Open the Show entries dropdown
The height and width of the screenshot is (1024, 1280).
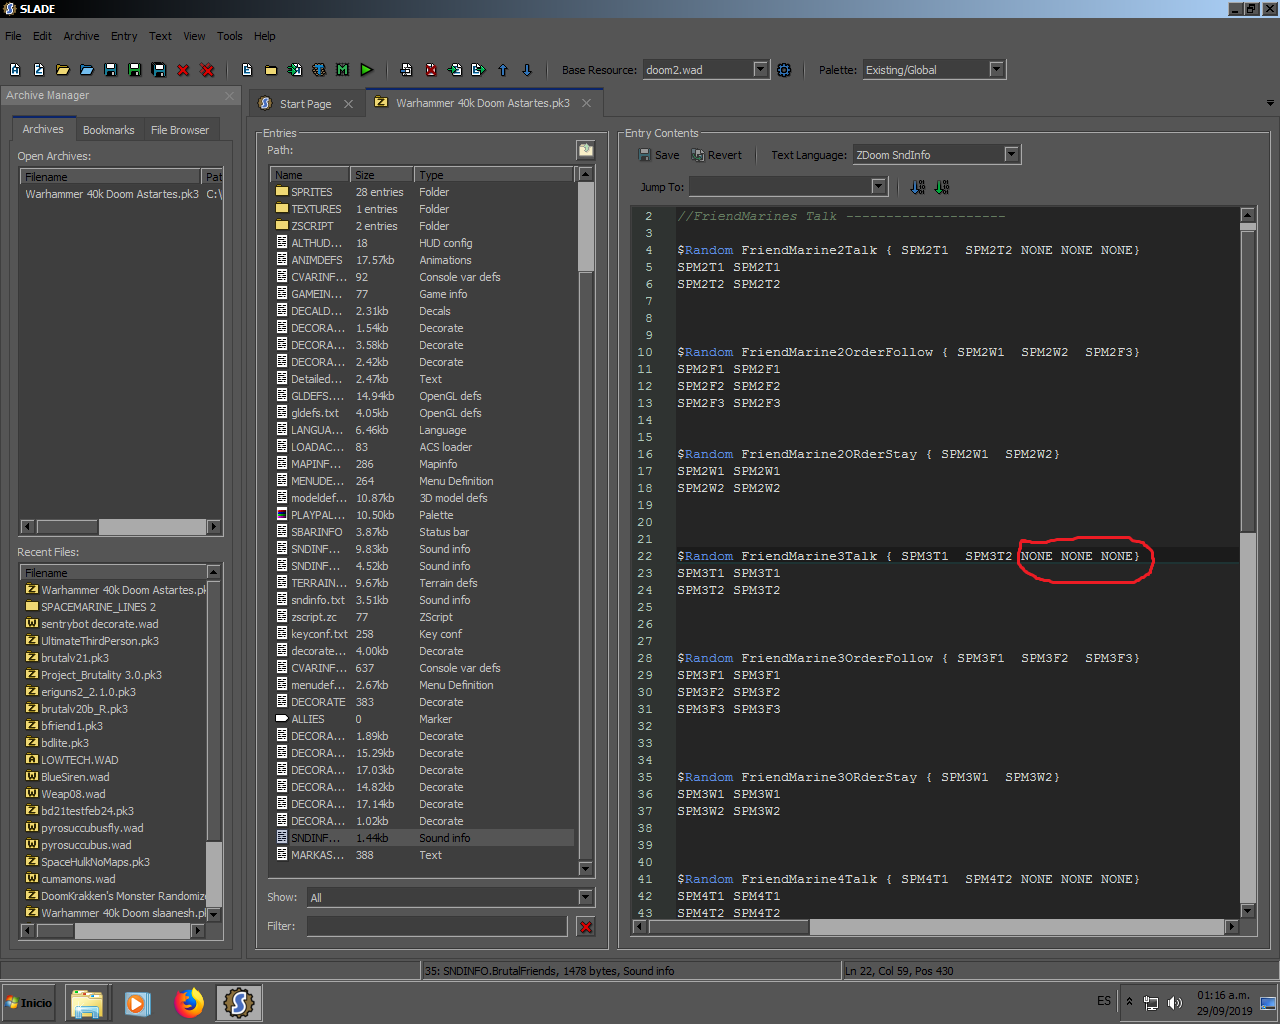(x=586, y=897)
